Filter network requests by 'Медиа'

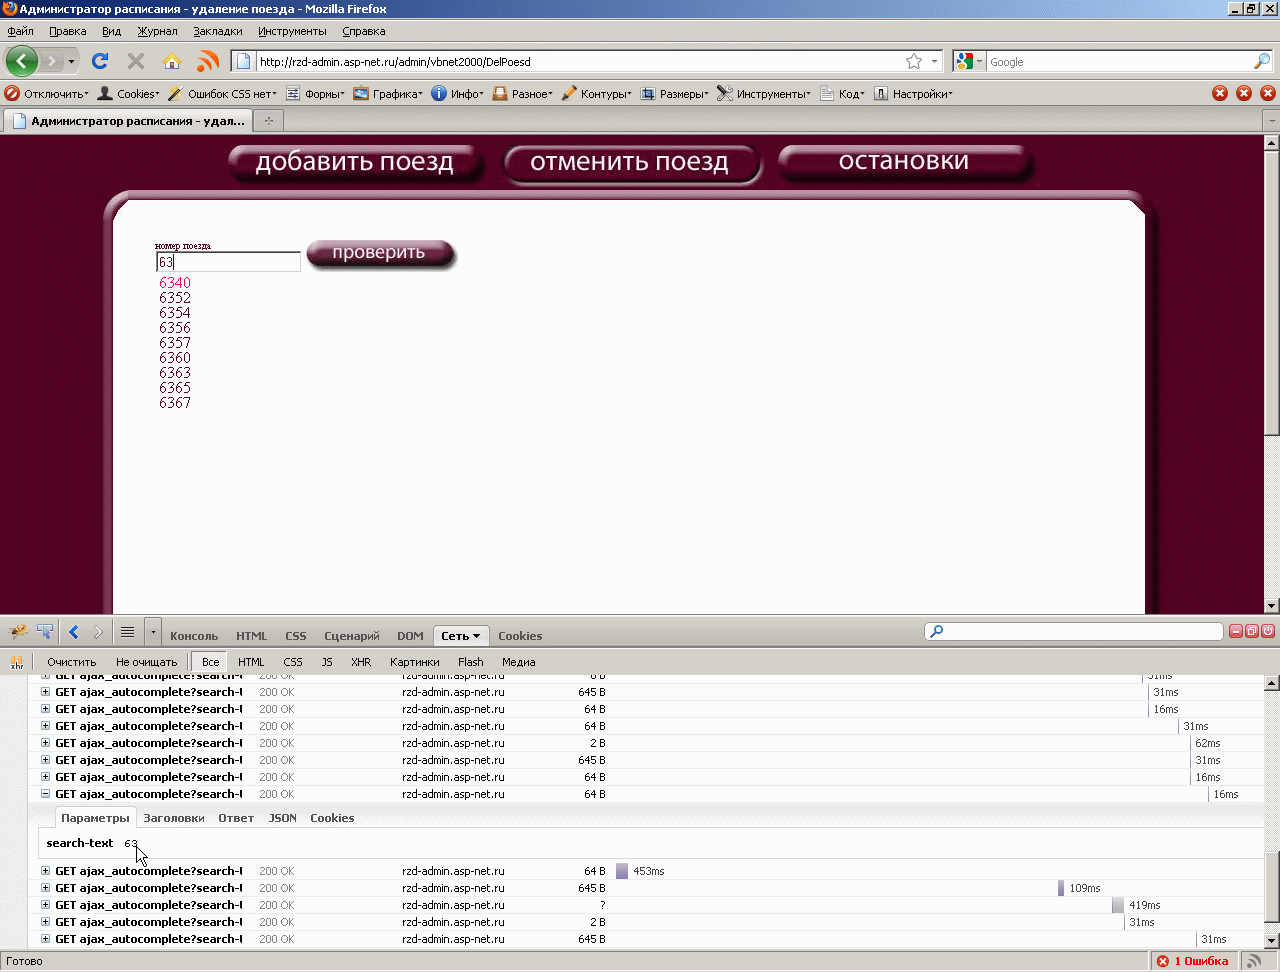pyautogui.click(x=519, y=662)
